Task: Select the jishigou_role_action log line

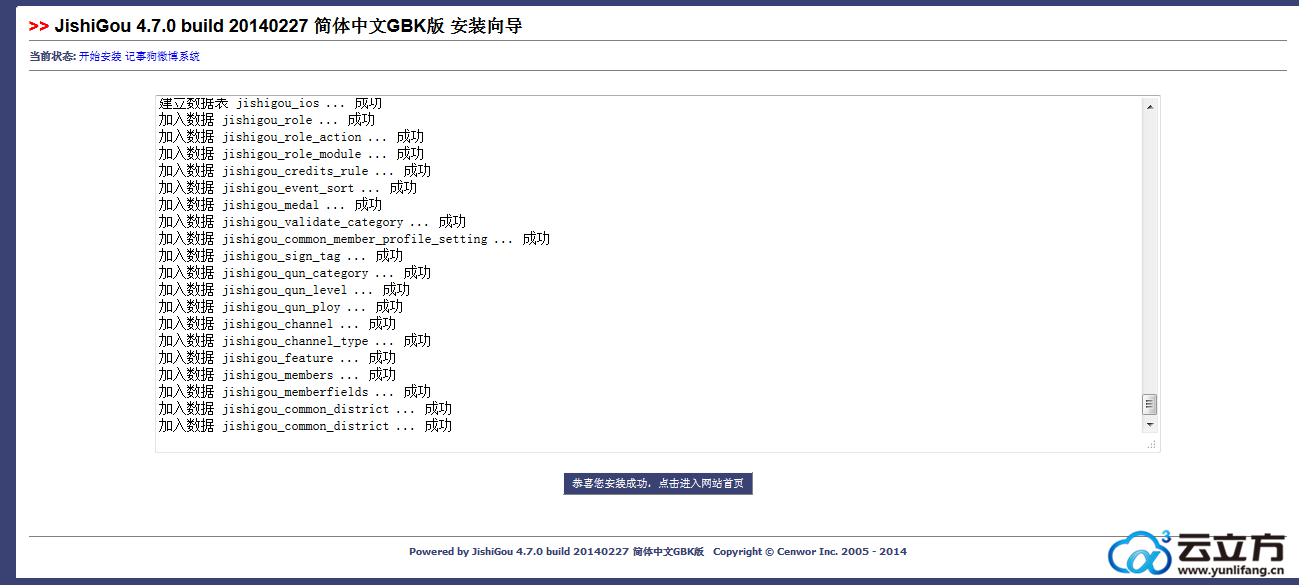Action: (291, 137)
